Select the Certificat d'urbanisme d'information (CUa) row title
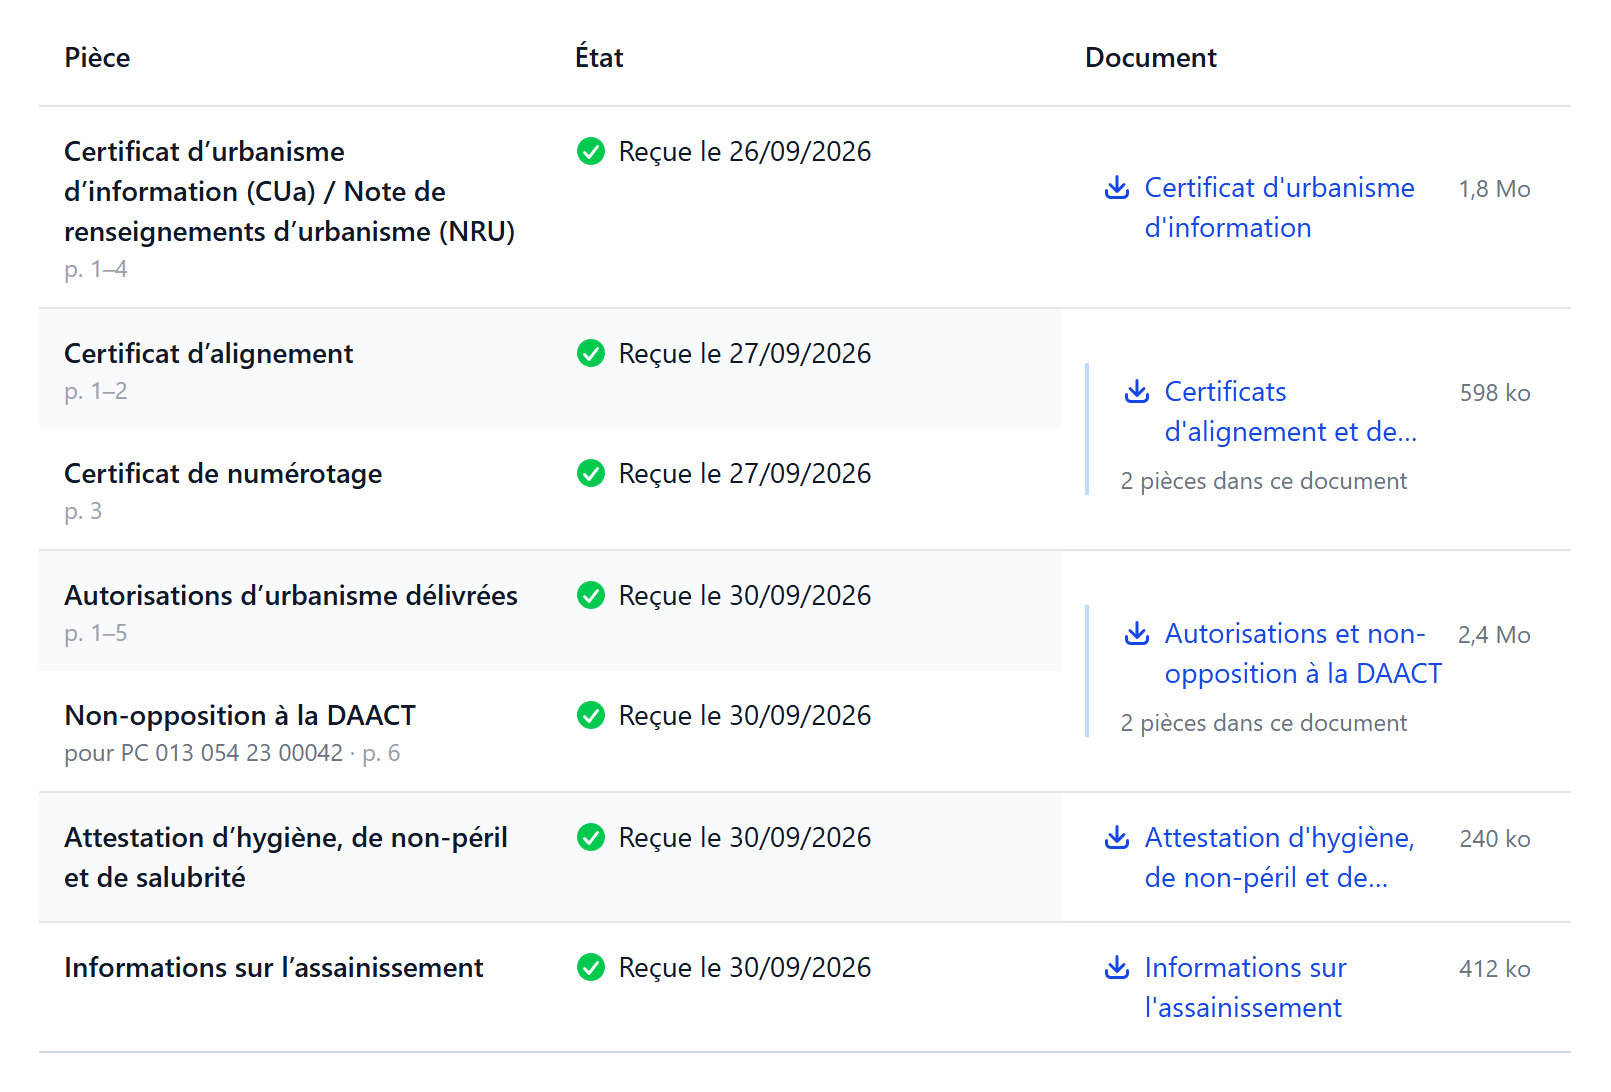The height and width of the screenshot is (1092, 1611). click(289, 192)
